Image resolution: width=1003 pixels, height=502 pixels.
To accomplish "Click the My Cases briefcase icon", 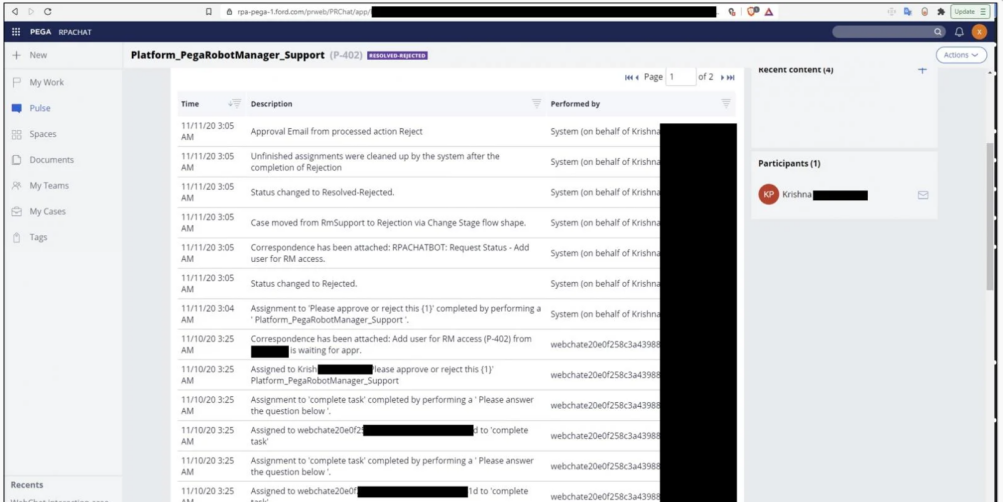I will pos(17,211).
